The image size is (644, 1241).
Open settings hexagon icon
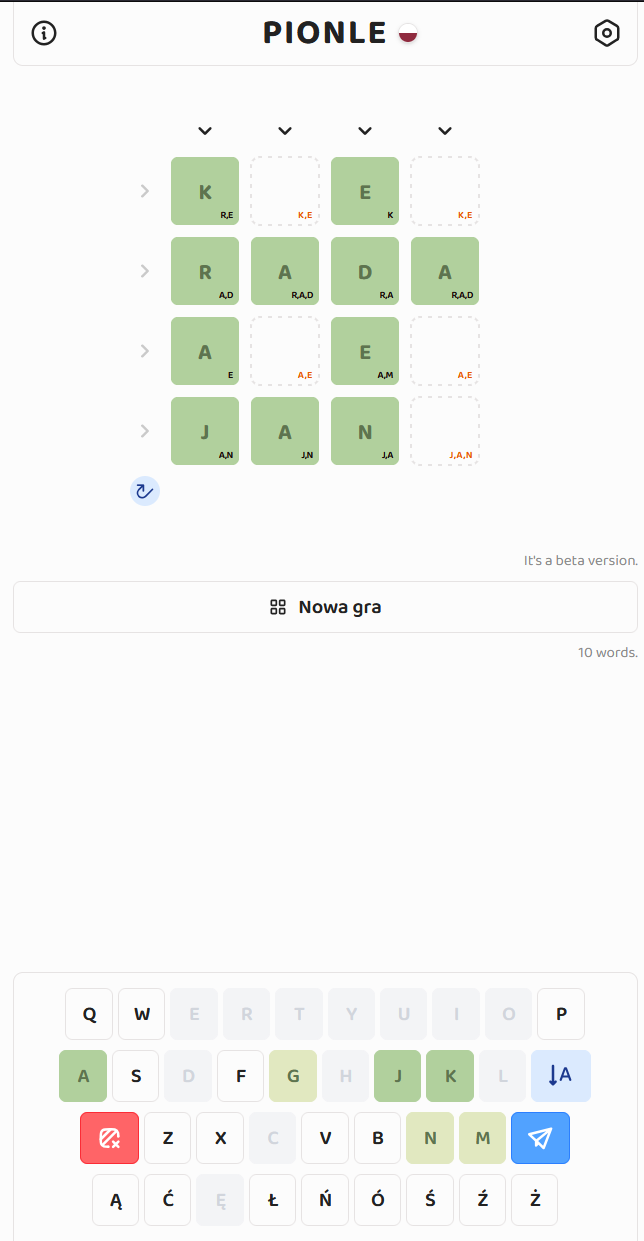pyautogui.click(x=607, y=33)
